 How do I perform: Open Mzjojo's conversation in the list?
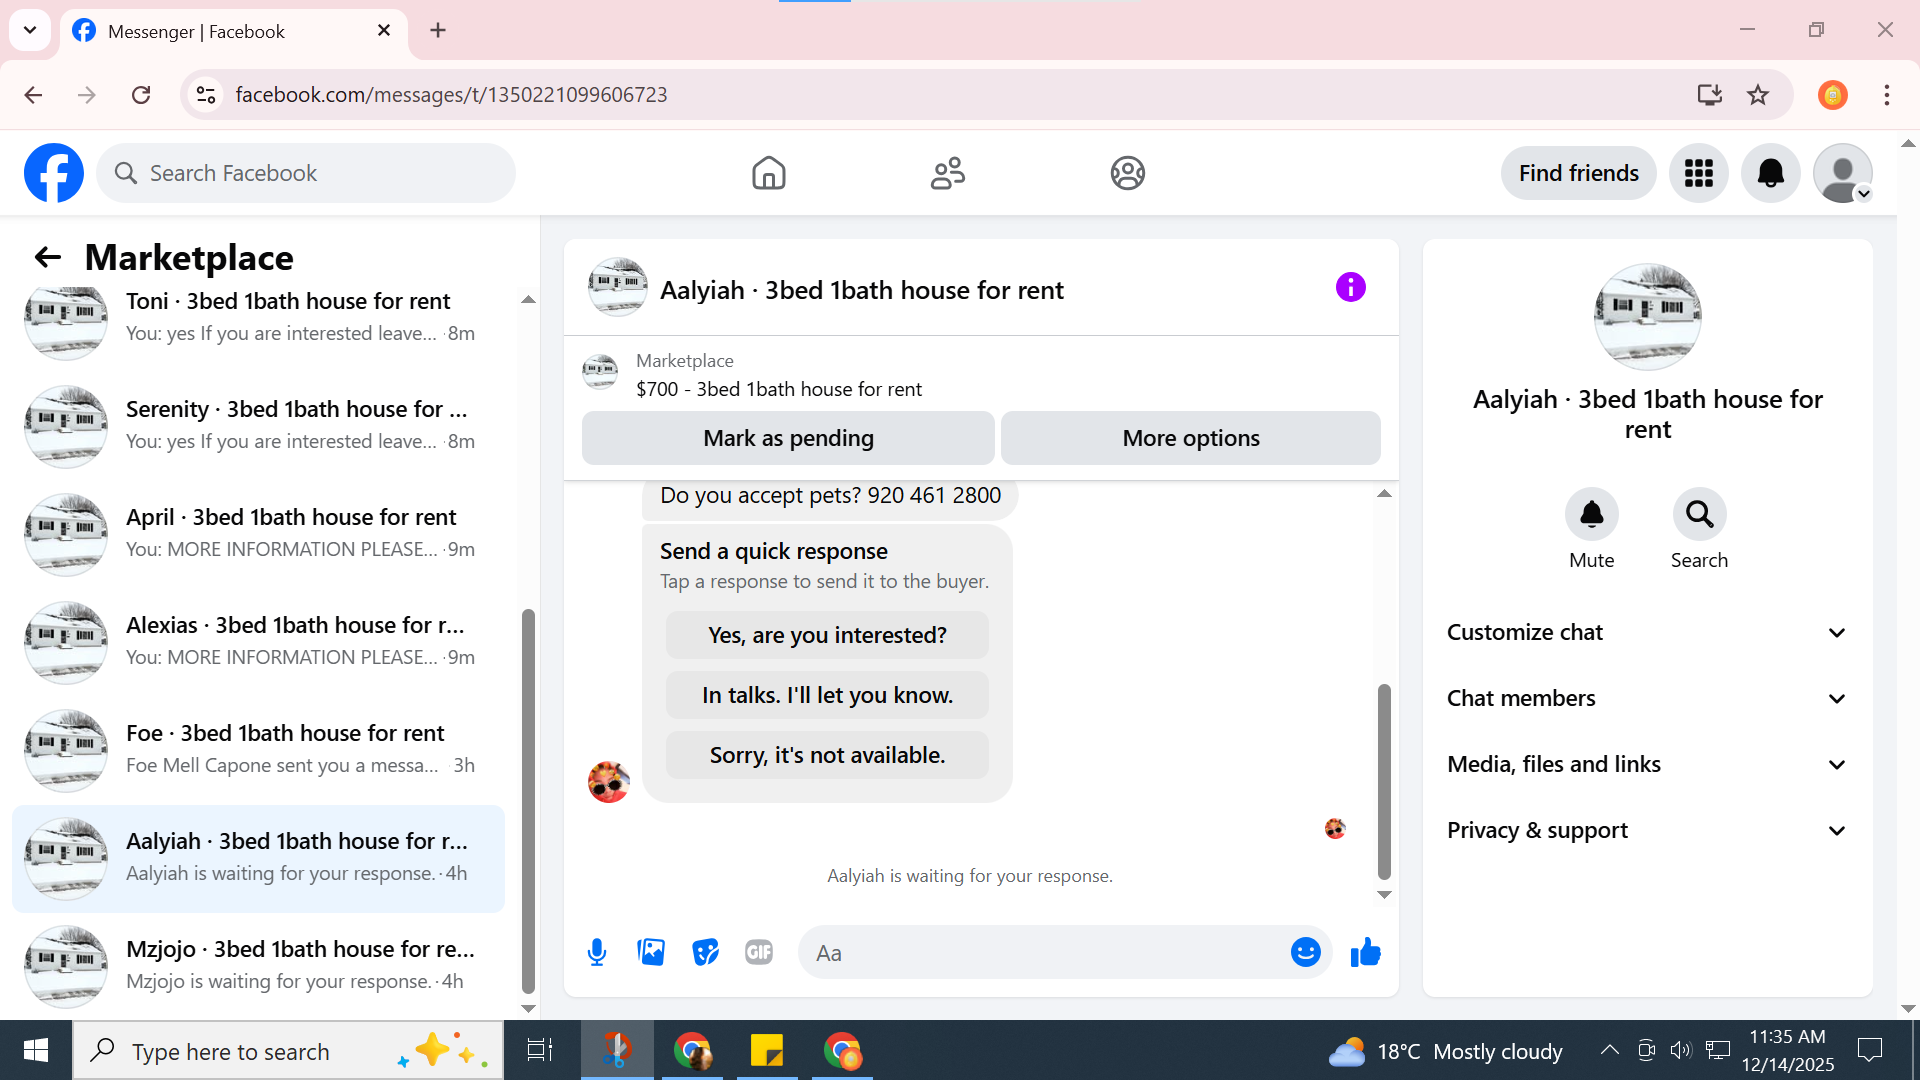pos(258,965)
